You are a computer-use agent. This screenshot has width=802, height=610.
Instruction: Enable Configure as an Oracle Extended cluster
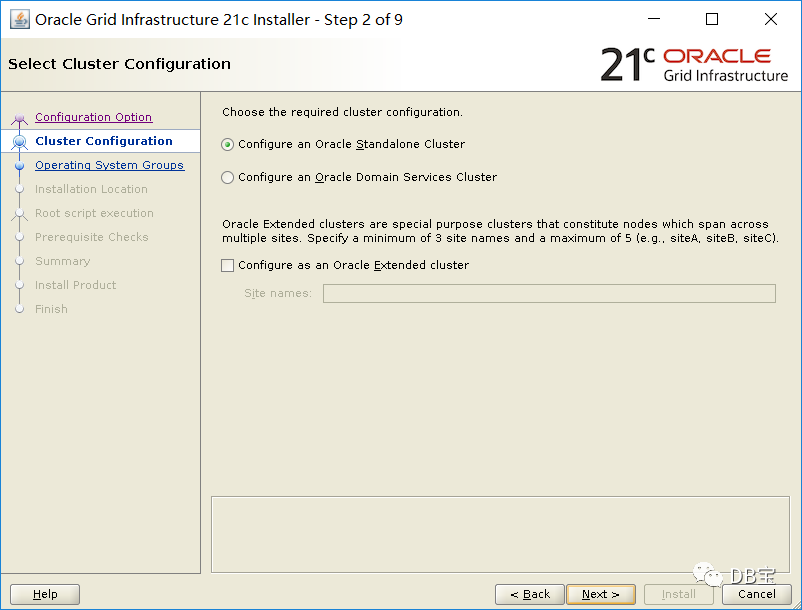345,265
